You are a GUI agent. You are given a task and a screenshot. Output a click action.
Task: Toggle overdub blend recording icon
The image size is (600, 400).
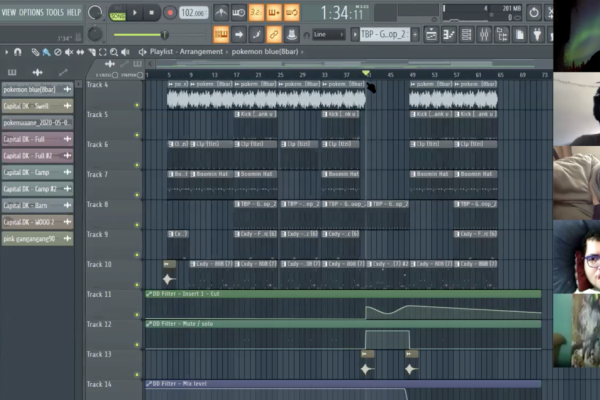[x=274, y=13]
